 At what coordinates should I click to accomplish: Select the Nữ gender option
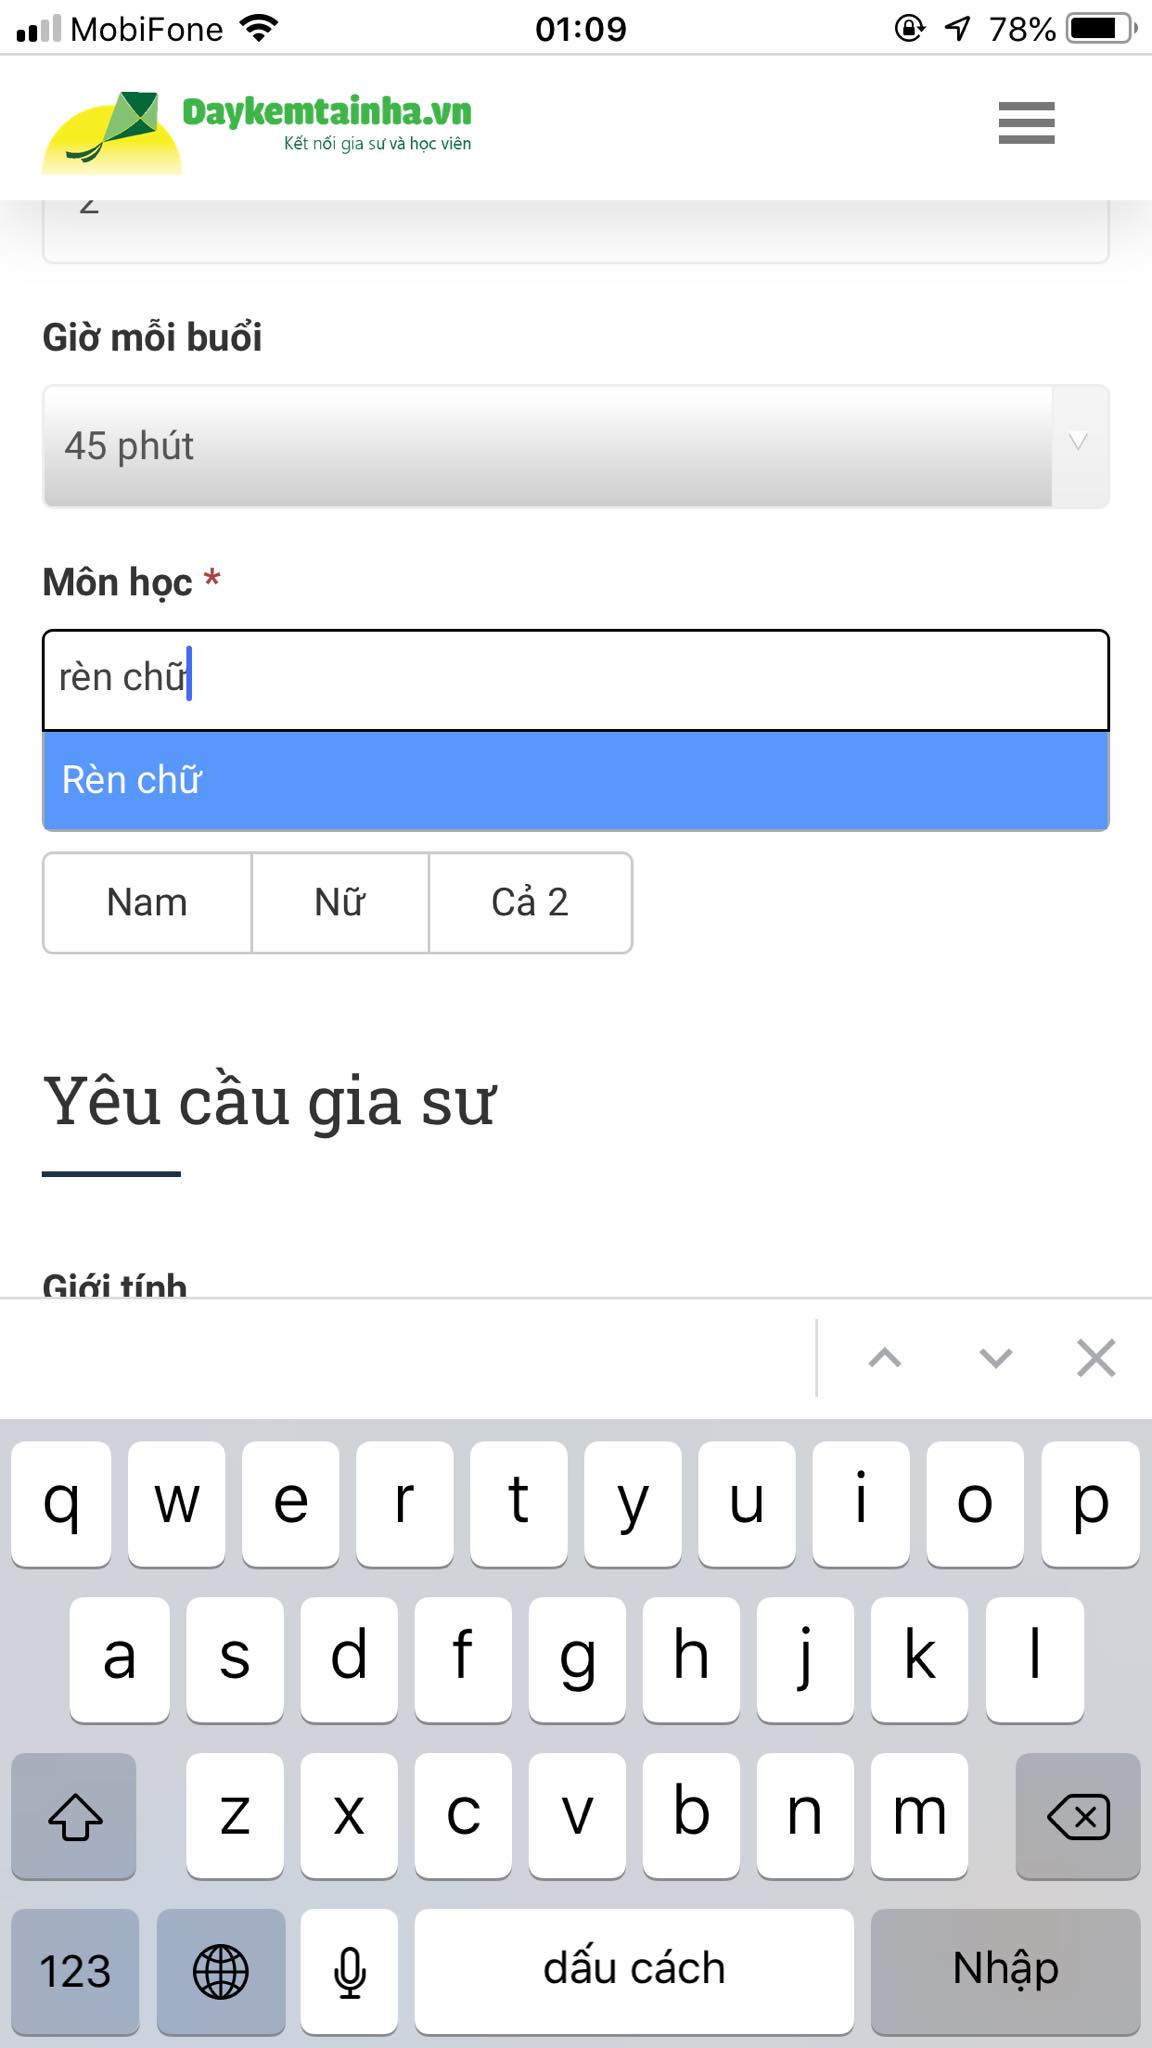340,902
